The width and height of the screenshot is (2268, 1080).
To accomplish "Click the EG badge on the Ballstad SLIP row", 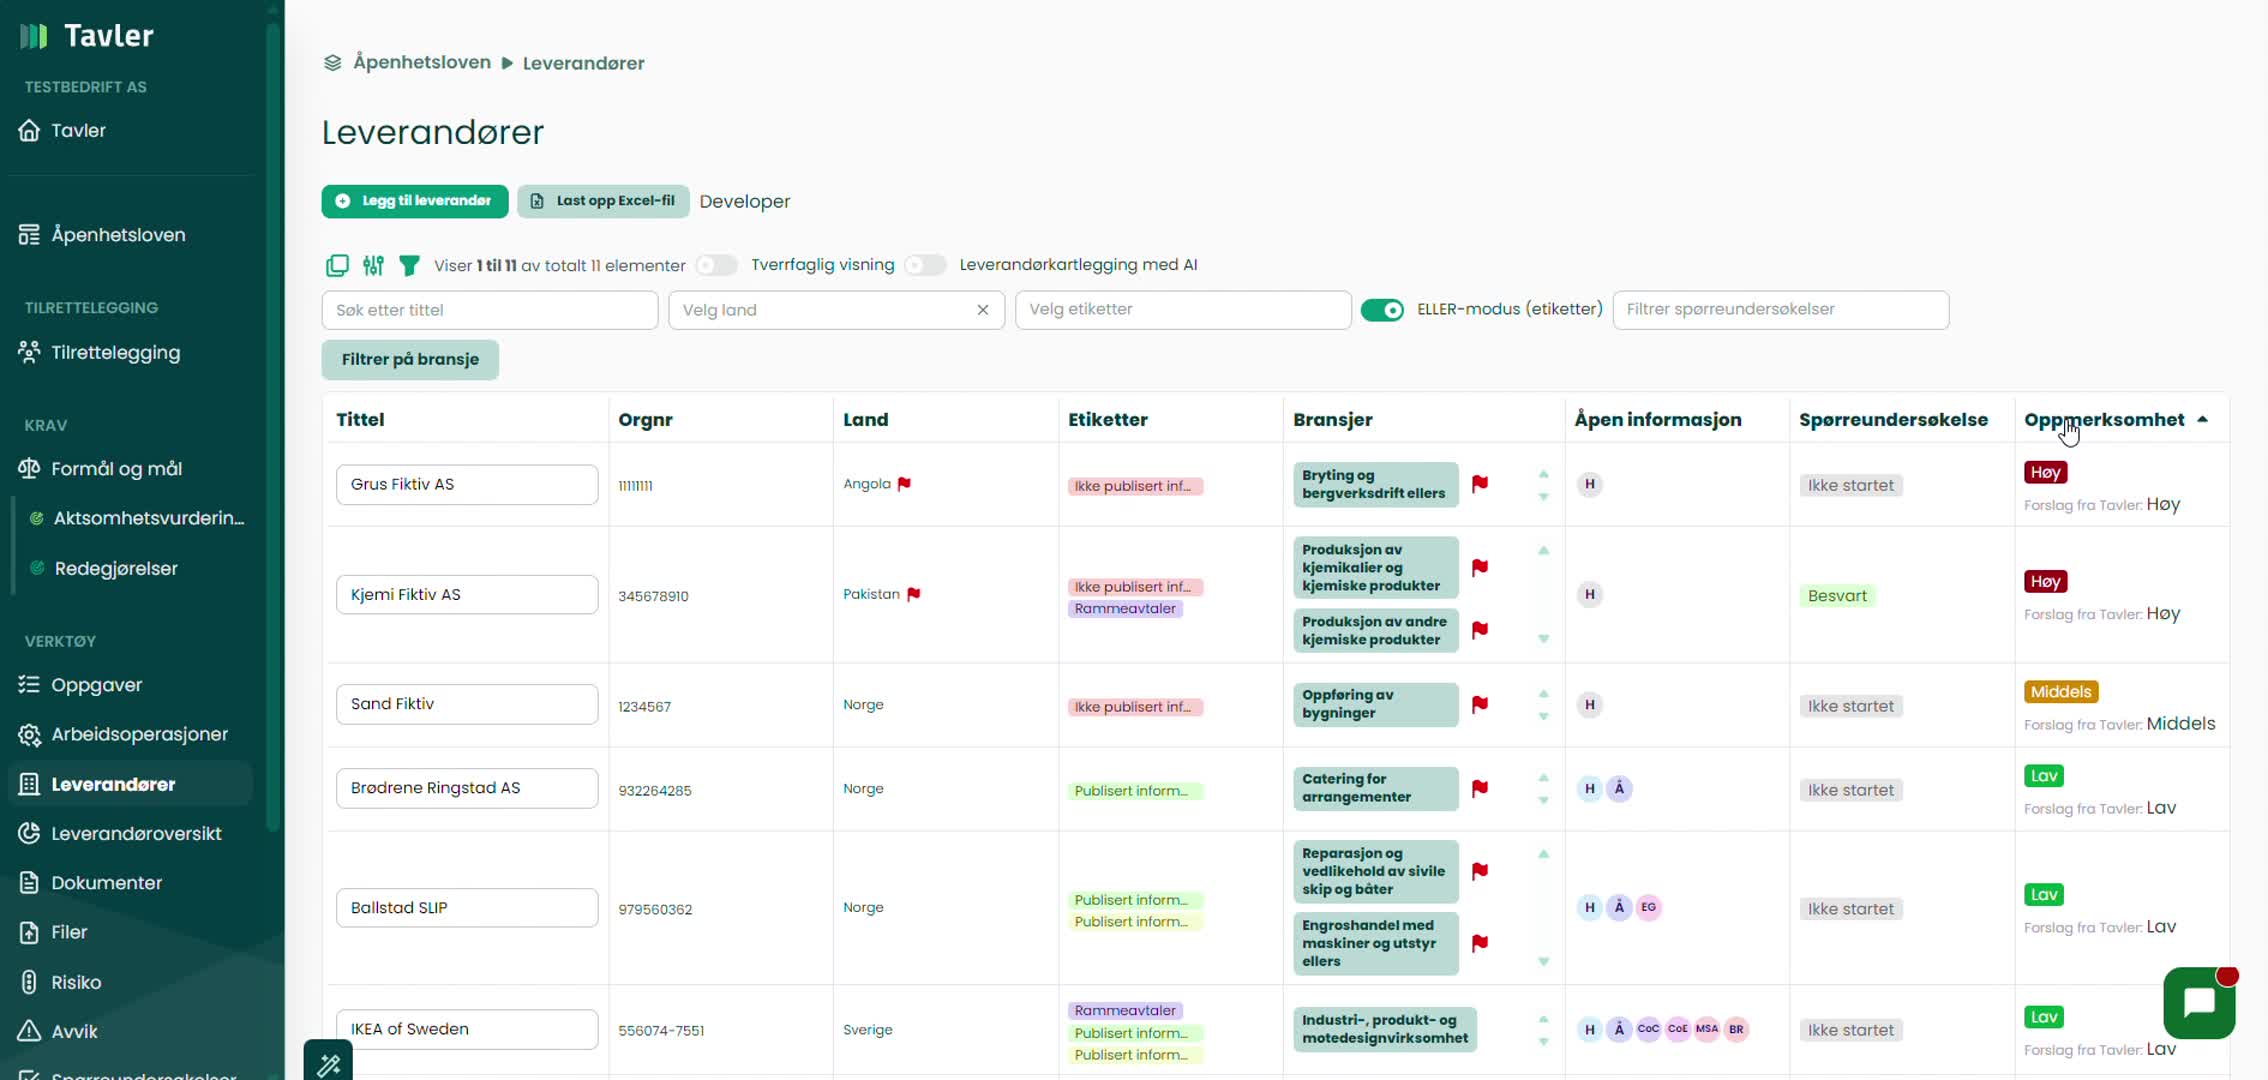I will click(1648, 908).
